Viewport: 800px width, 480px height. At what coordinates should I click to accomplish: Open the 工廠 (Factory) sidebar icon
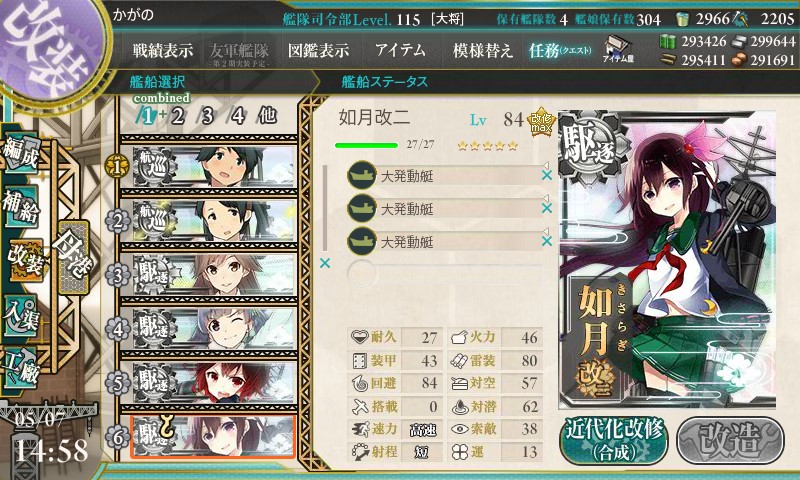point(21,368)
